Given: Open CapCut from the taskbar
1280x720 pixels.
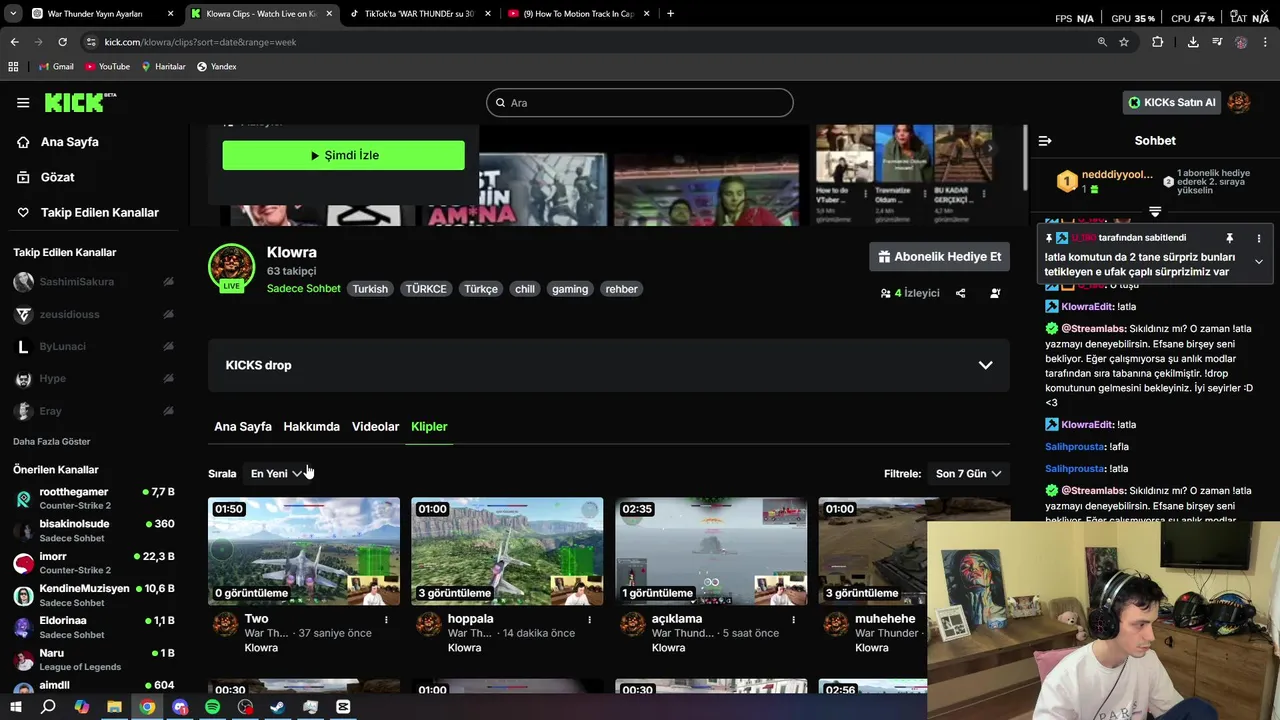Looking at the screenshot, I should pyautogui.click(x=343, y=707).
